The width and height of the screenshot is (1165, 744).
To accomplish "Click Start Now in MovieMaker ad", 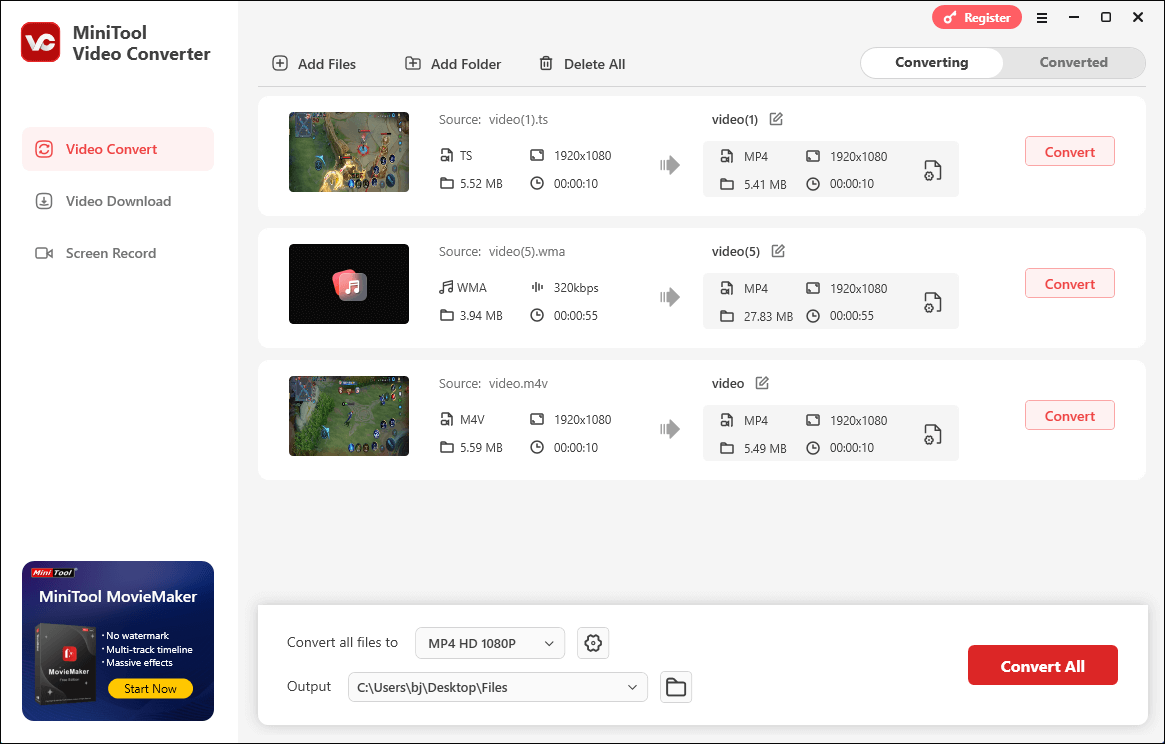I will [150, 689].
